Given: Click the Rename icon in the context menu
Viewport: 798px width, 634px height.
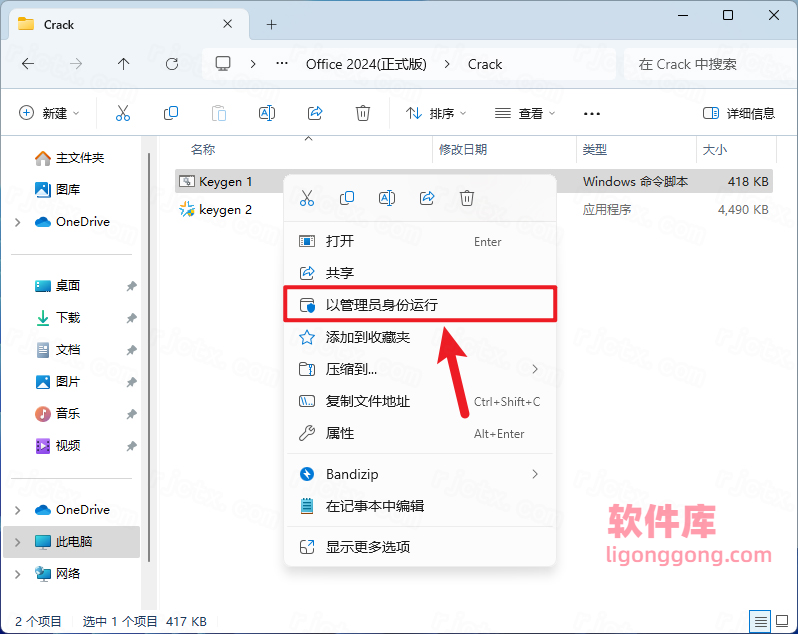Looking at the screenshot, I should click(387, 198).
